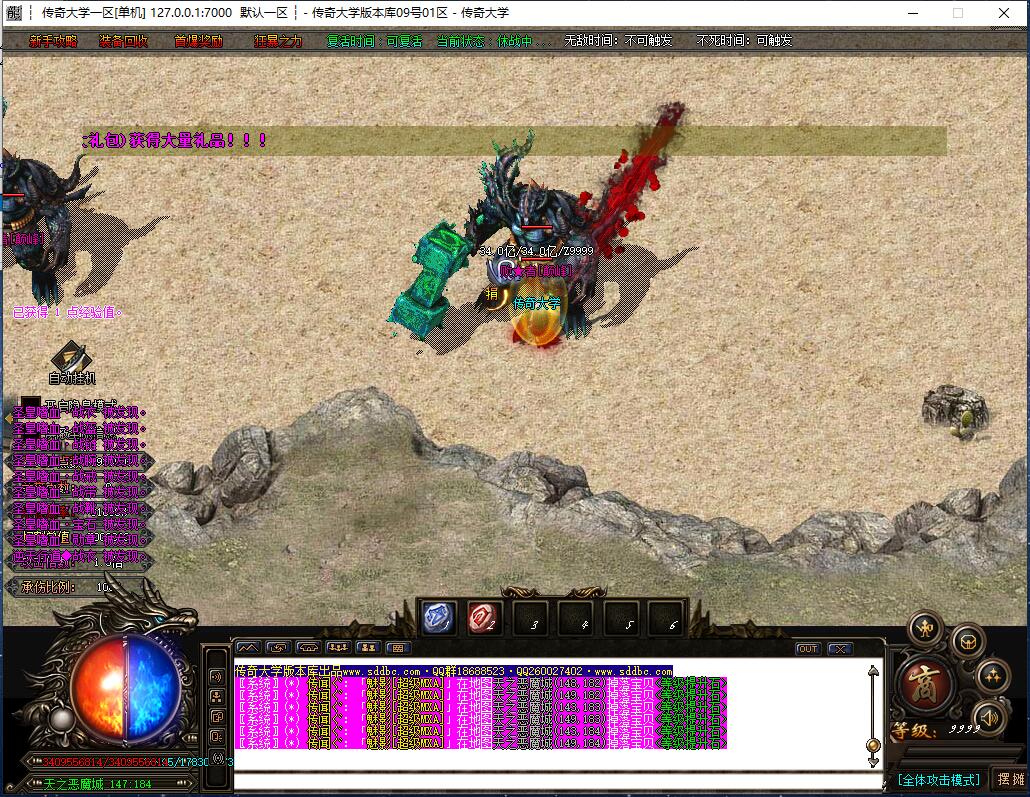
Task: Open the sparkle skills round icon
Action: click(992, 675)
